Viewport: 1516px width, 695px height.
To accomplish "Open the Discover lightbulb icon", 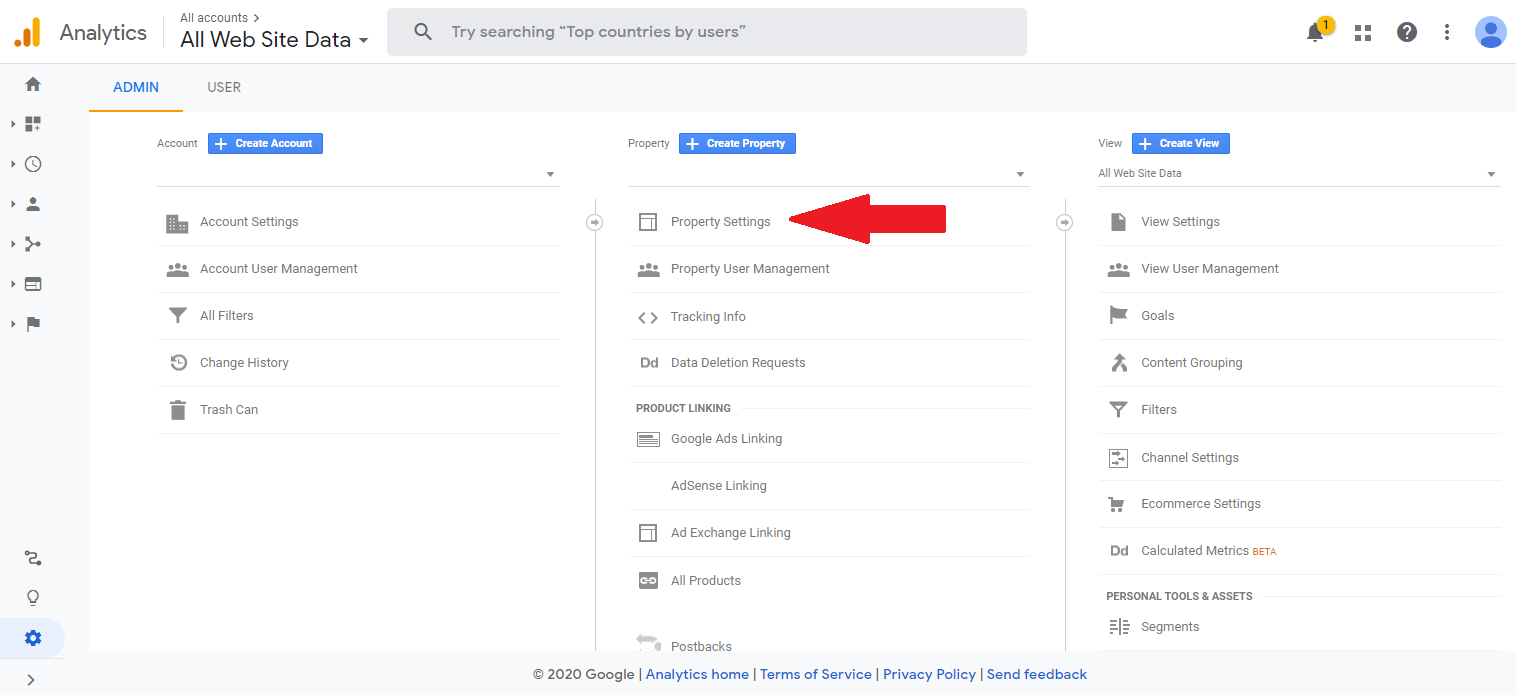I will tap(33, 598).
